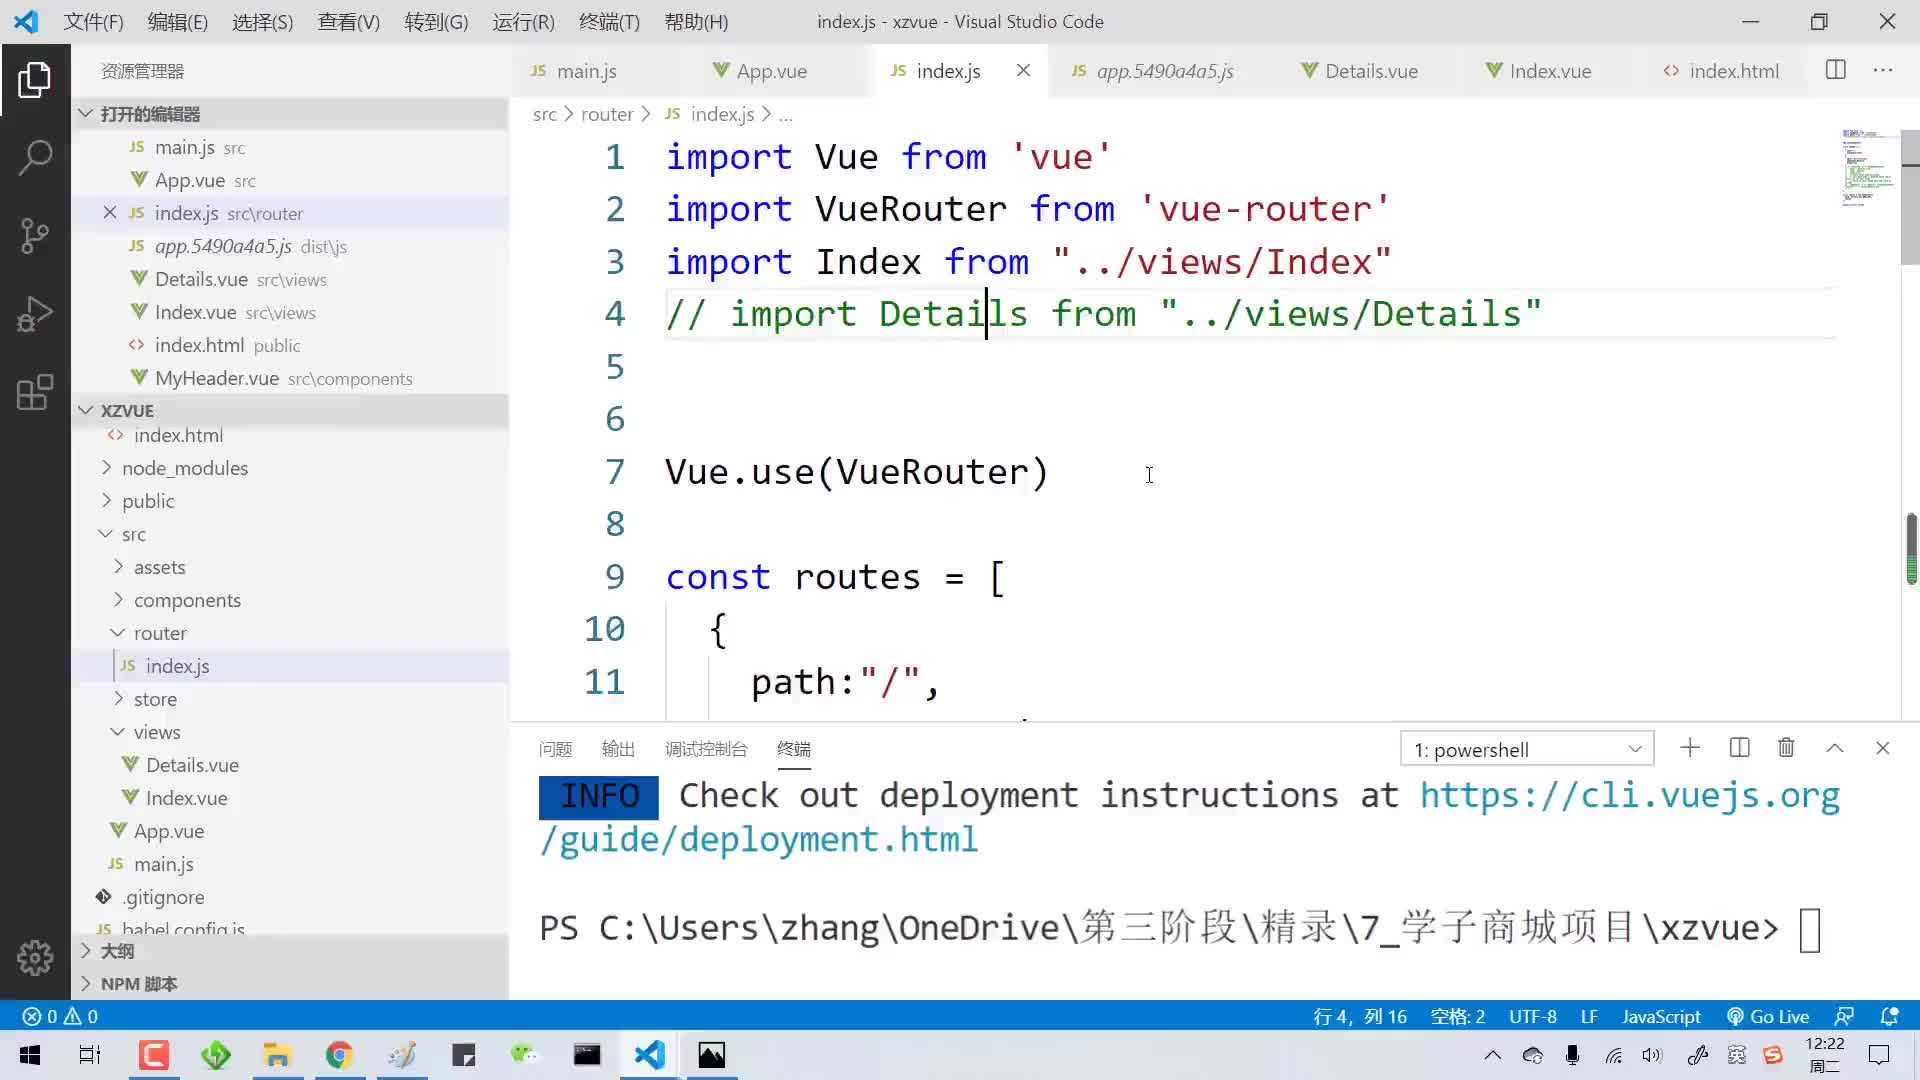The height and width of the screenshot is (1080, 1920).
Task: Expand the router folder in file tree
Action: tap(119, 632)
